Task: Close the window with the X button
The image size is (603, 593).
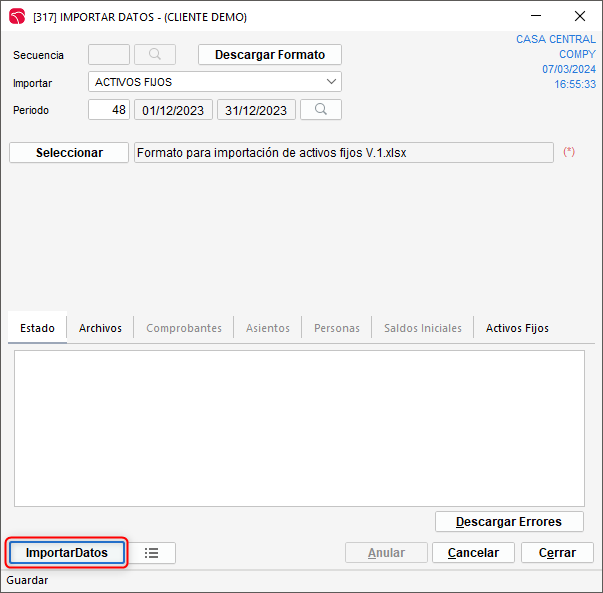Action: [x=580, y=16]
